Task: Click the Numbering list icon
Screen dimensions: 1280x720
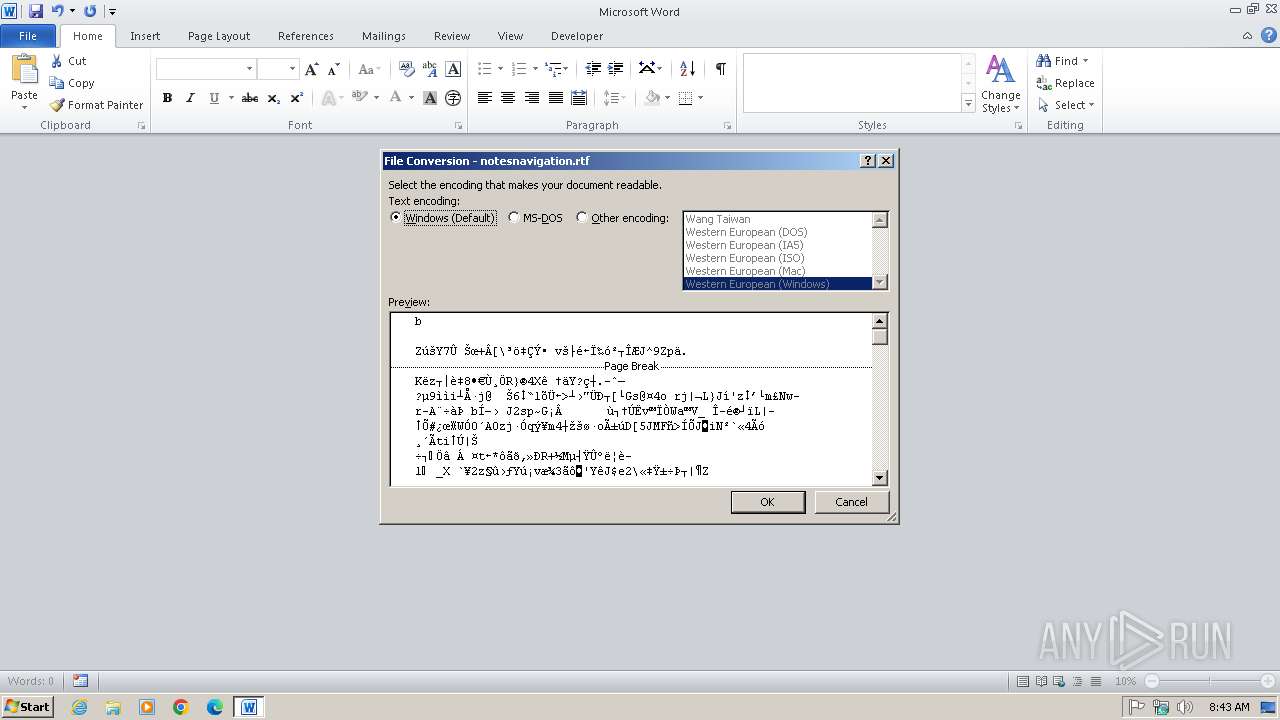Action: click(x=518, y=69)
